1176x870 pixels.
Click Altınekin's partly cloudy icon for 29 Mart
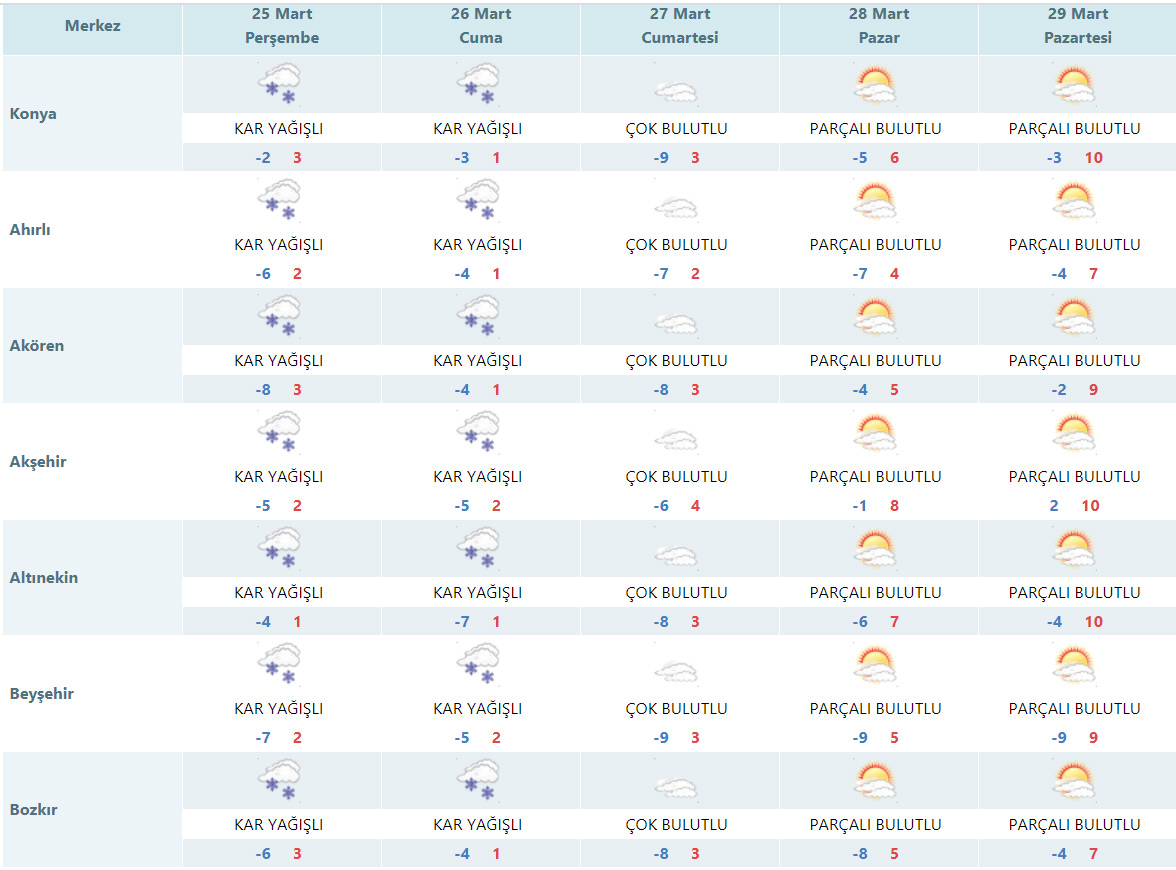tap(1074, 549)
